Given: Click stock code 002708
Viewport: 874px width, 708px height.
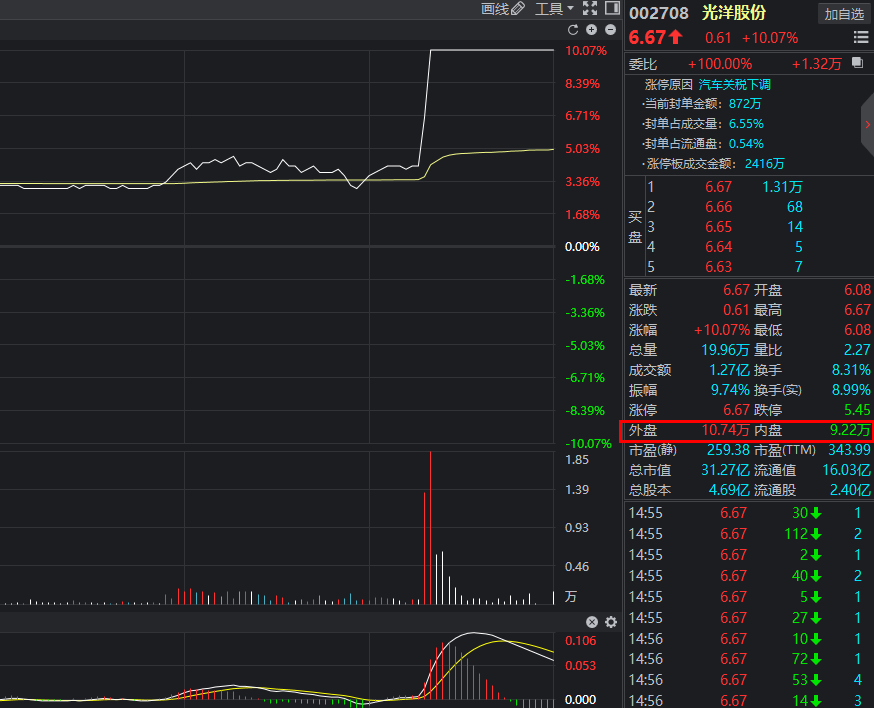Looking at the screenshot, I should 658,13.
